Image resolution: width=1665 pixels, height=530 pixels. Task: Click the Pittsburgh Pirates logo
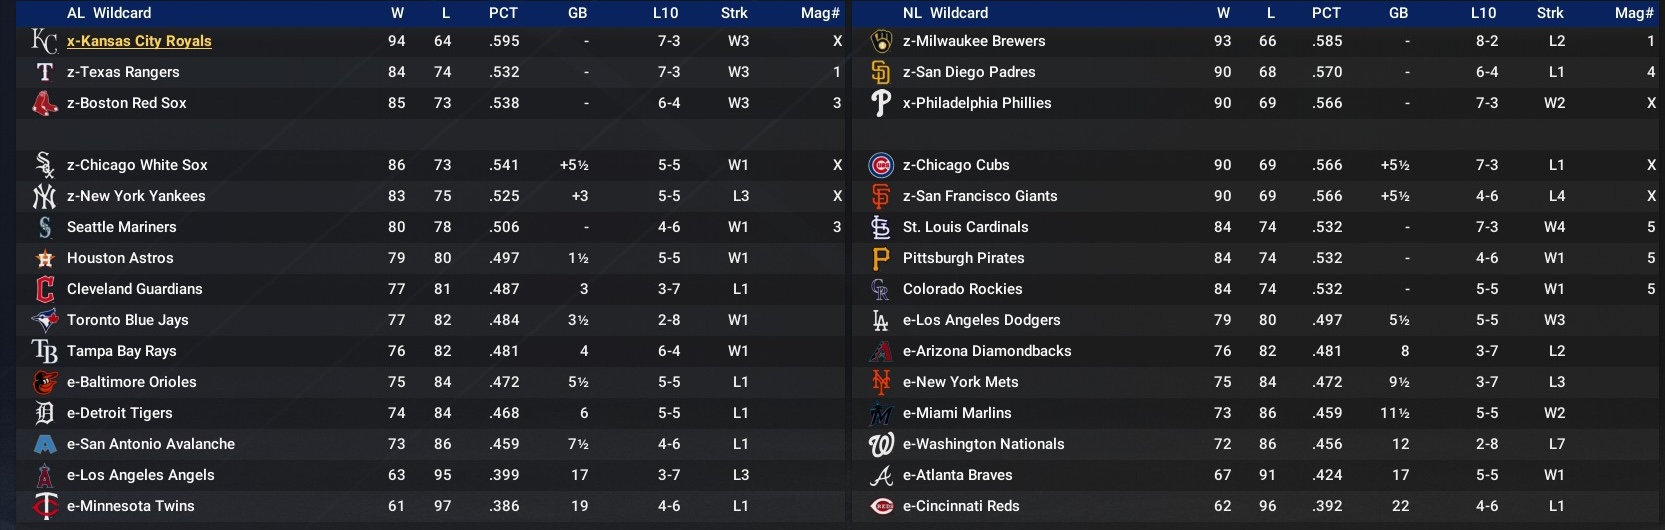(x=881, y=258)
